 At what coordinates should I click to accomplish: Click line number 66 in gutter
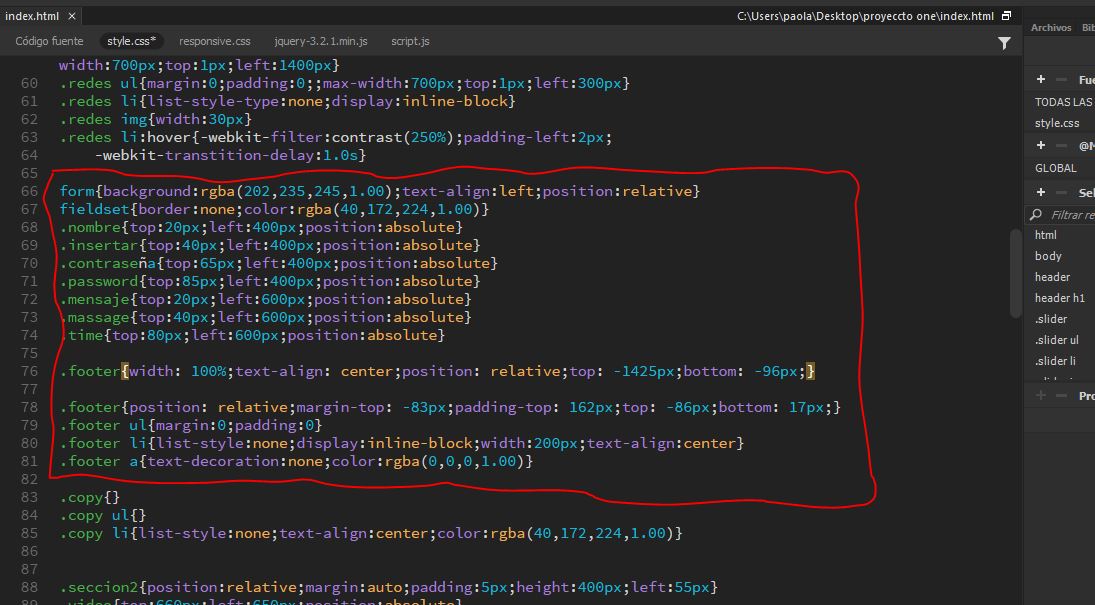(29, 191)
